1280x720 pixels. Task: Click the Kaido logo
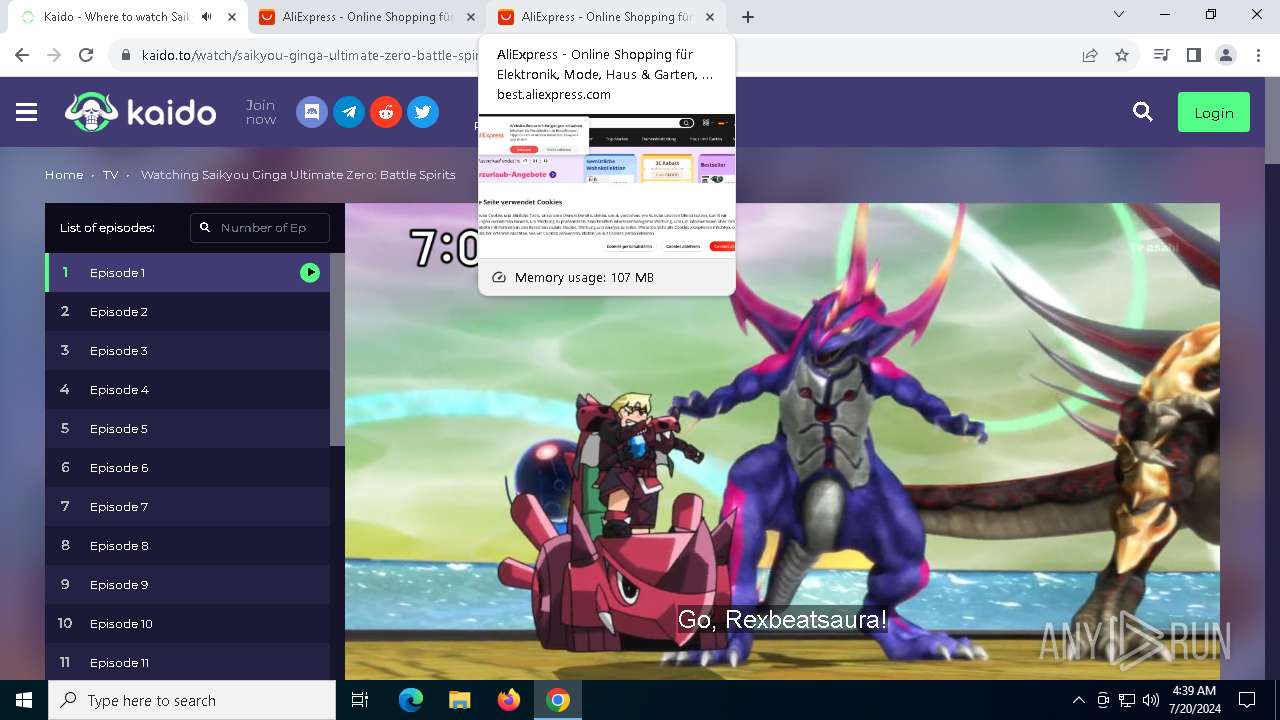(140, 112)
